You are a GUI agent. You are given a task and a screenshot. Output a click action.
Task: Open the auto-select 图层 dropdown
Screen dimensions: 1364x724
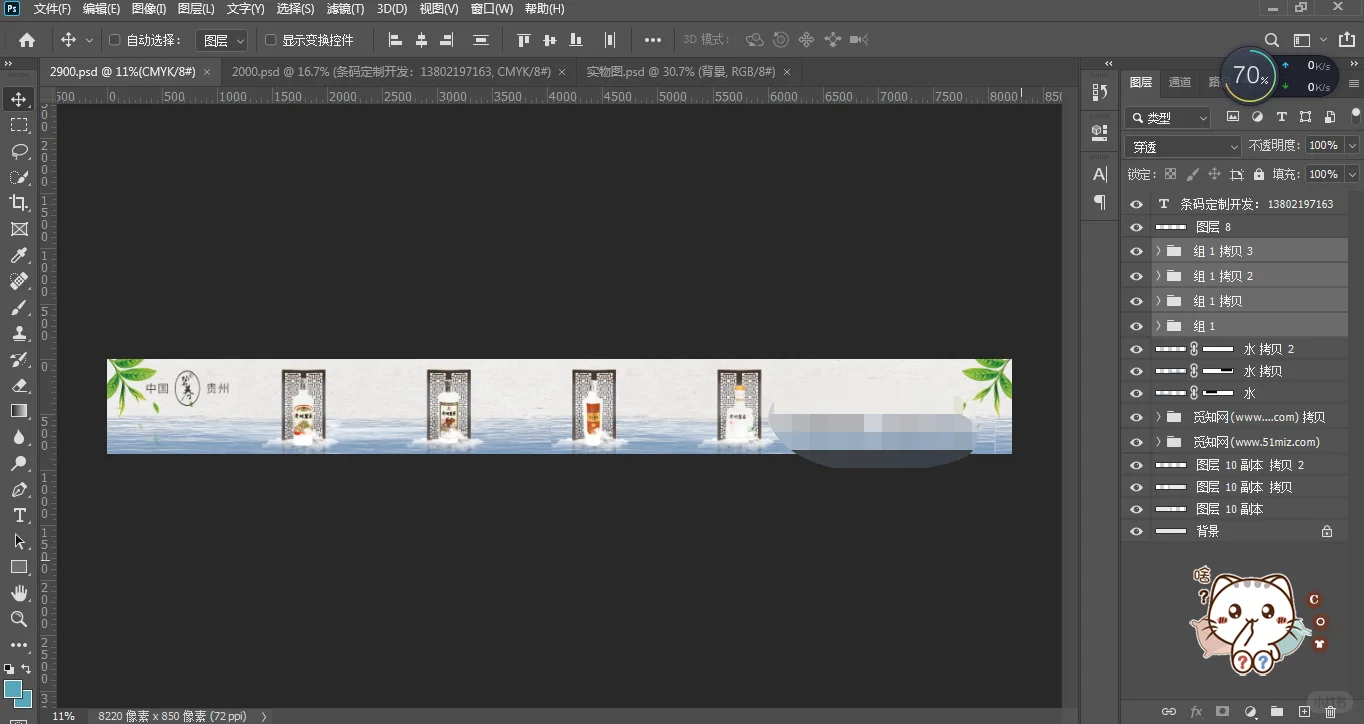(x=221, y=40)
